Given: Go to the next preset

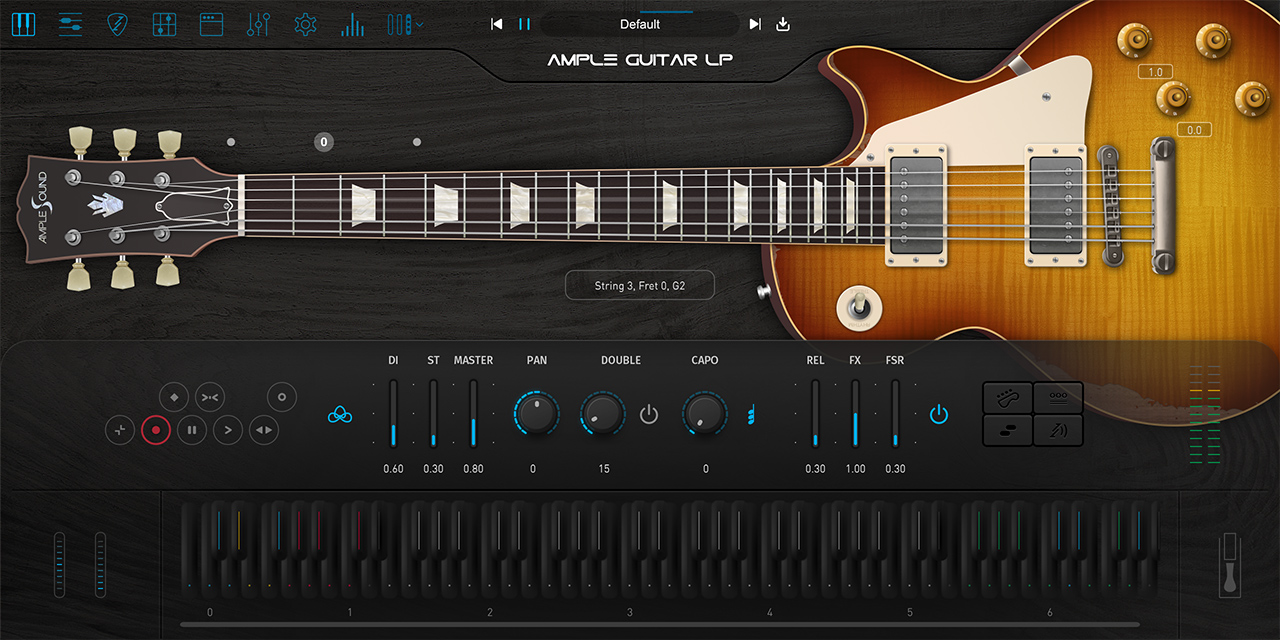Looking at the screenshot, I should [x=755, y=24].
